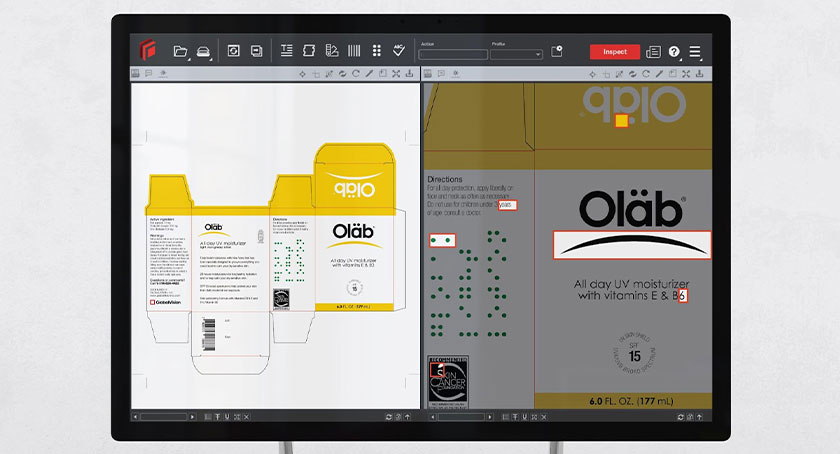Image resolution: width=840 pixels, height=454 pixels.
Task: Click the Action input field
Action: coord(452,54)
